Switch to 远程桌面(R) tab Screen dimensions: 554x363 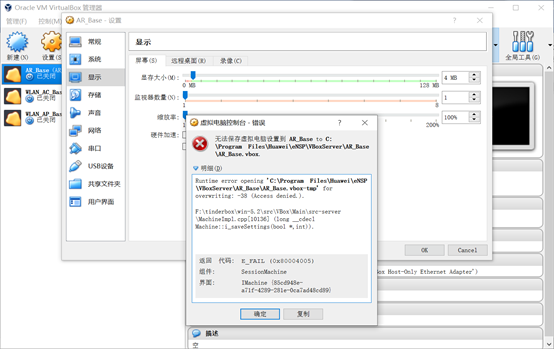[189, 61]
